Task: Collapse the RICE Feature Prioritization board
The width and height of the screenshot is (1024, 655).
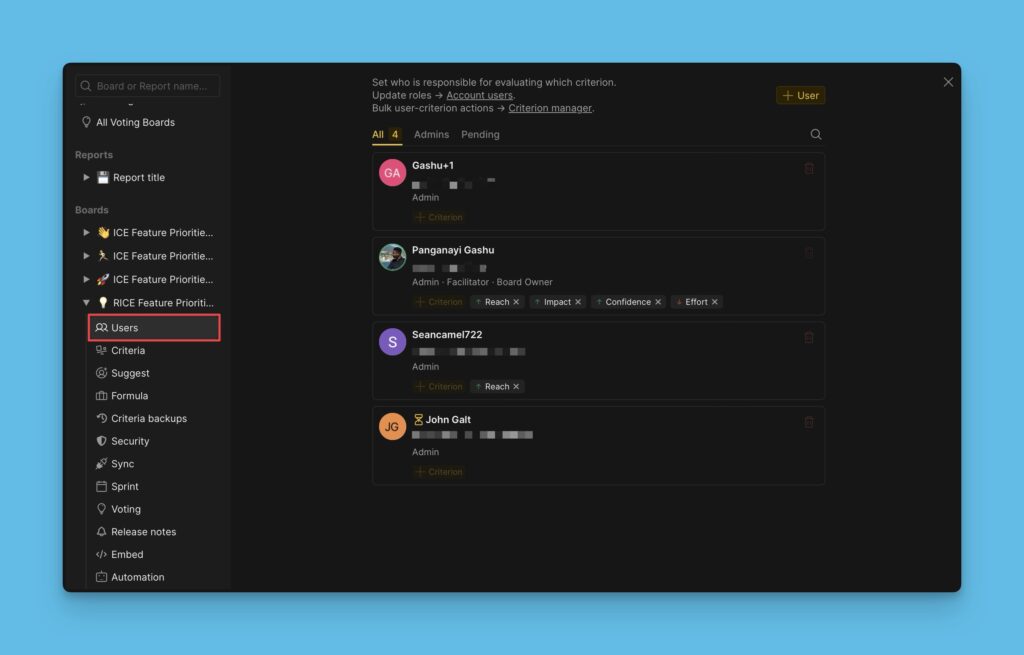Action: pyautogui.click(x=86, y=303)
